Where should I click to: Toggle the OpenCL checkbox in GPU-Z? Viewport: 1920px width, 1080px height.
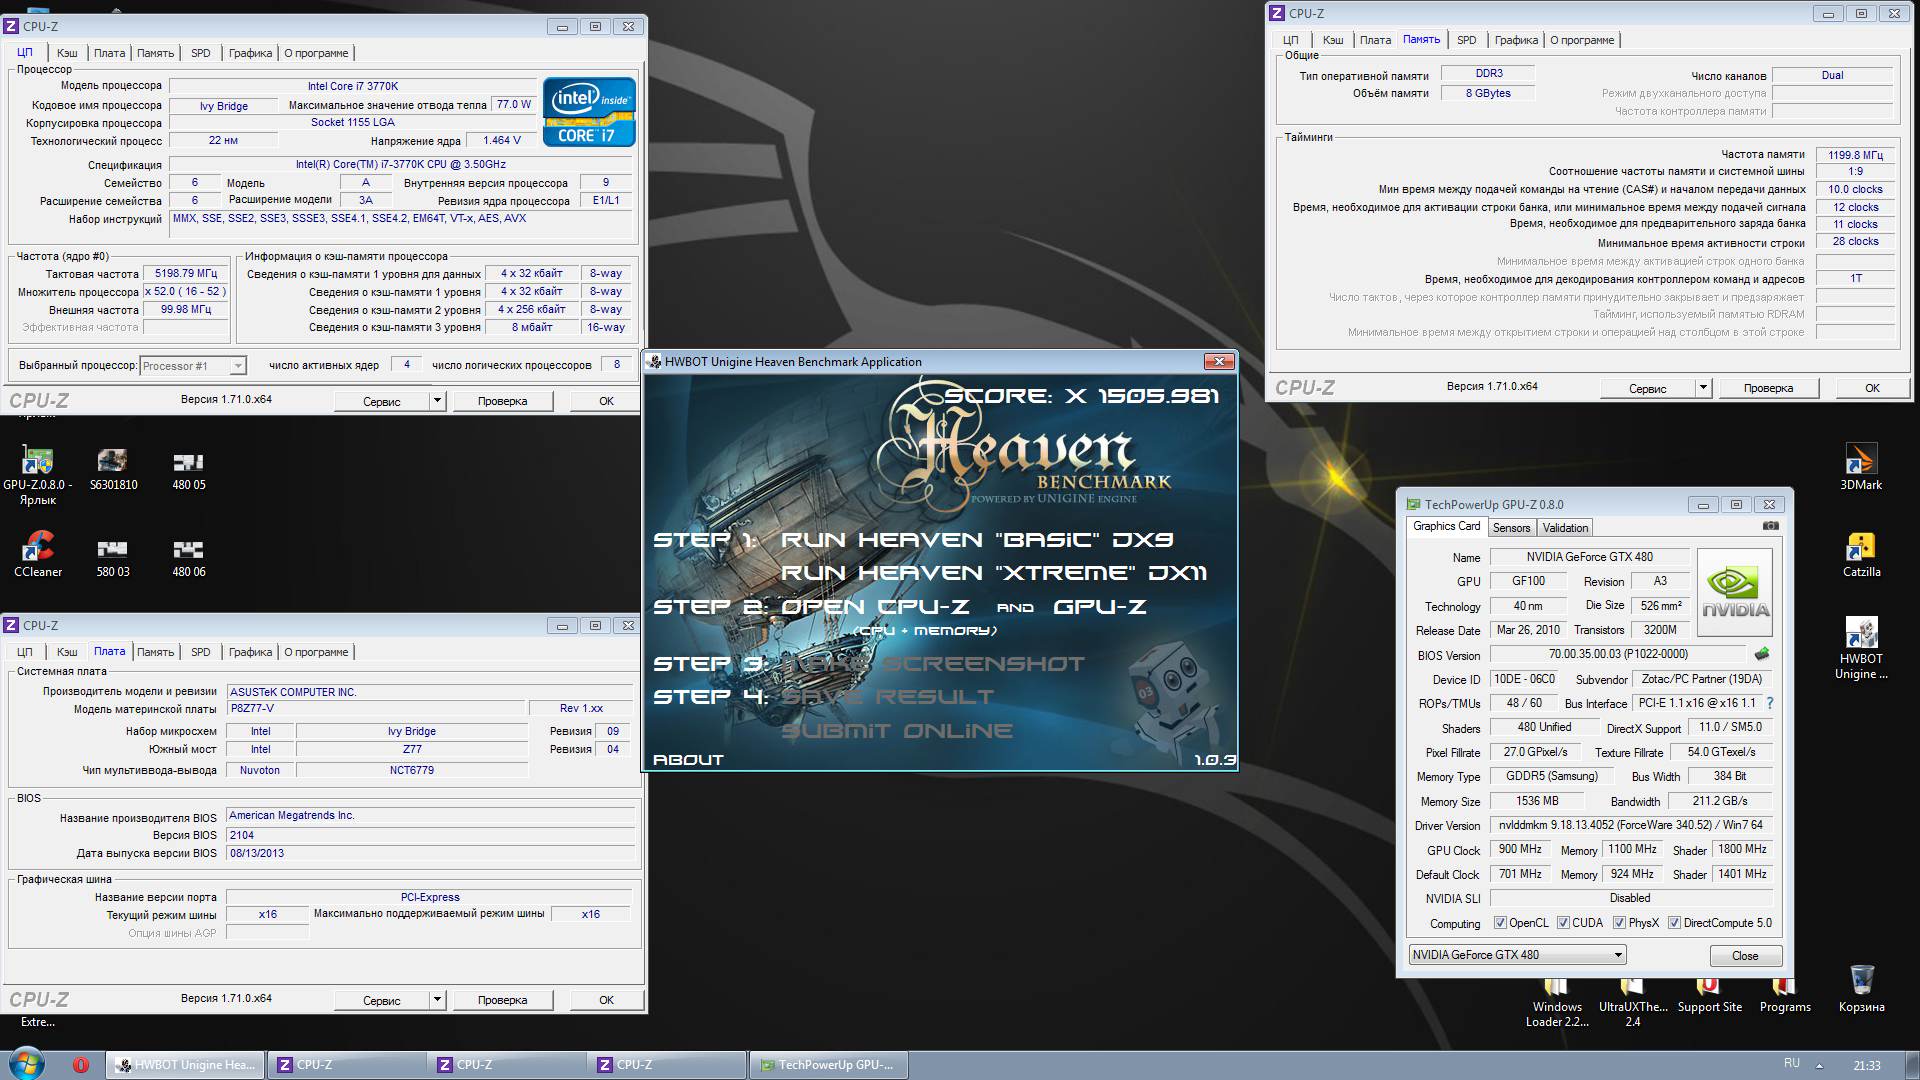tap(1500, 923)
